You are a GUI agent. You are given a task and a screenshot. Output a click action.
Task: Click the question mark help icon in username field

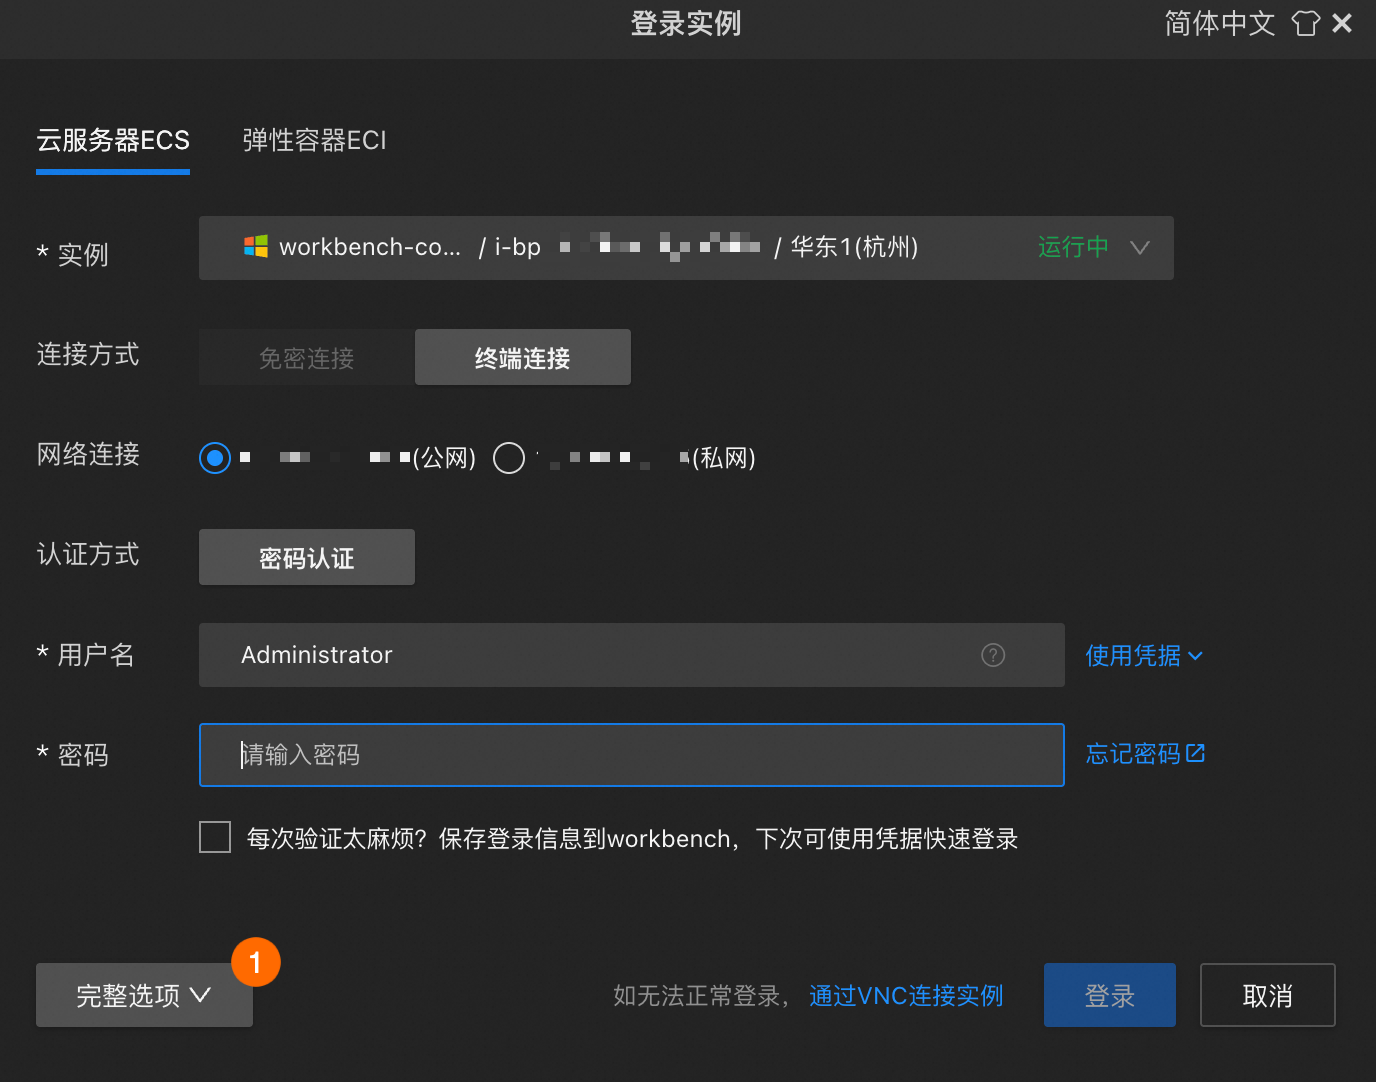[x=993, y=655]
